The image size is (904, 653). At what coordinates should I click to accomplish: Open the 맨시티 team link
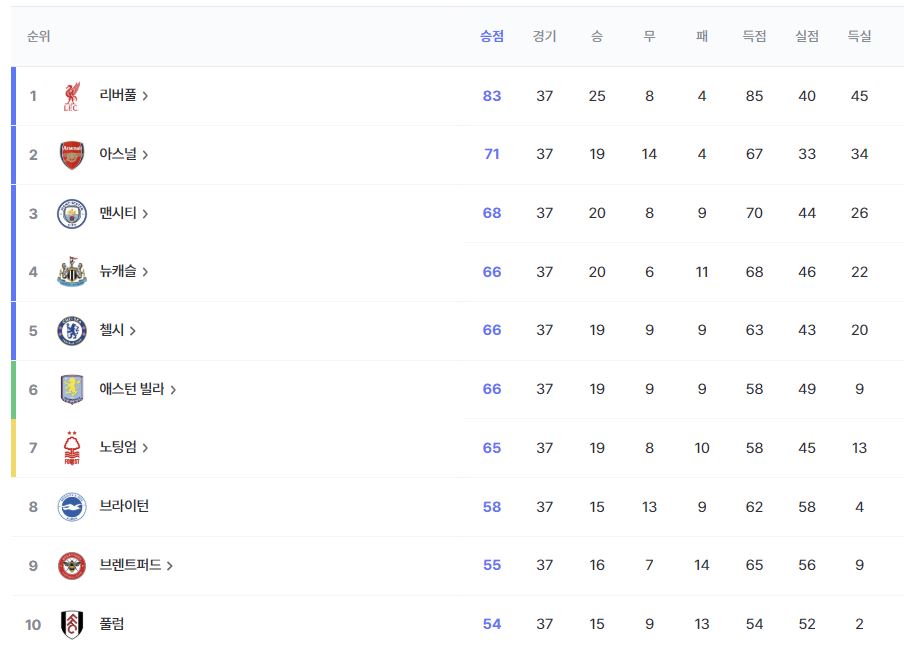point(118,213)
